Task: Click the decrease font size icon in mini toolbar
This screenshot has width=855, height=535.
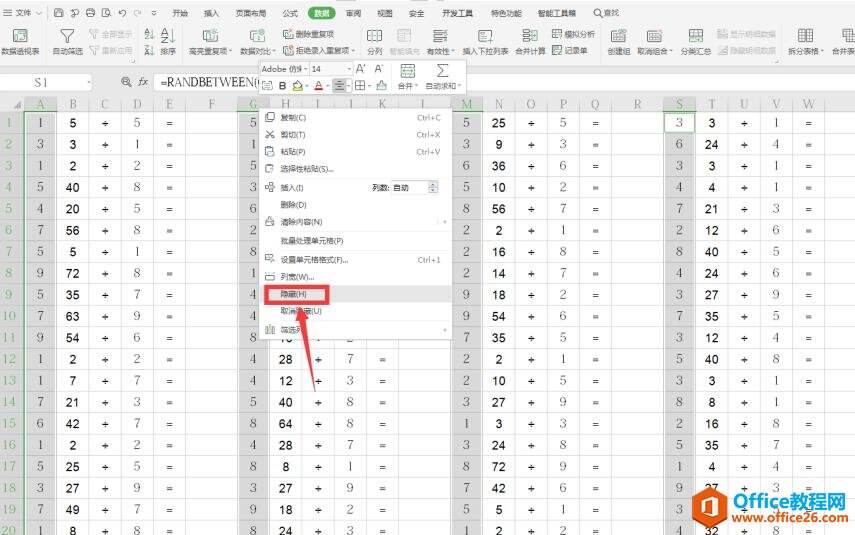Action: [x=379, y=69]
